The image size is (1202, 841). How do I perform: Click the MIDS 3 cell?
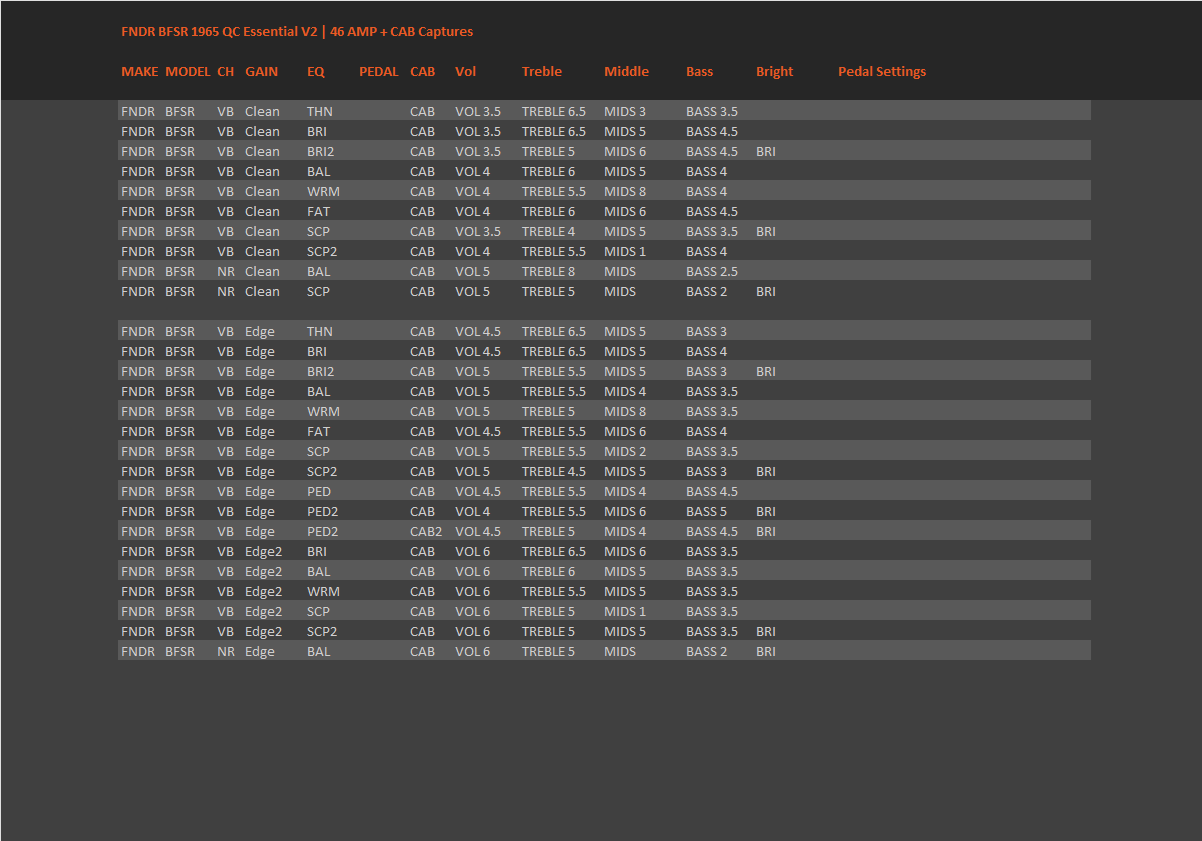624,112
